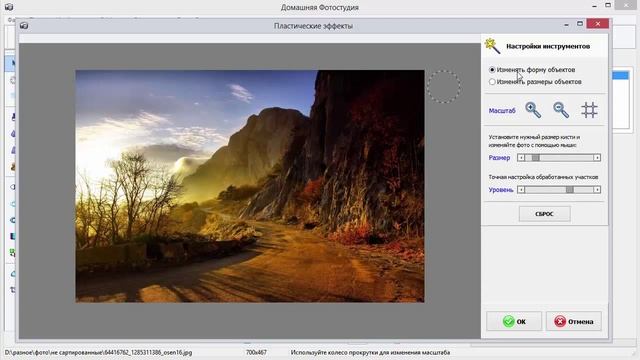Viewport: 640px width, 360px height.
Task: Click the zoom in magnifier icon
Action: click(x=533, y=110)
